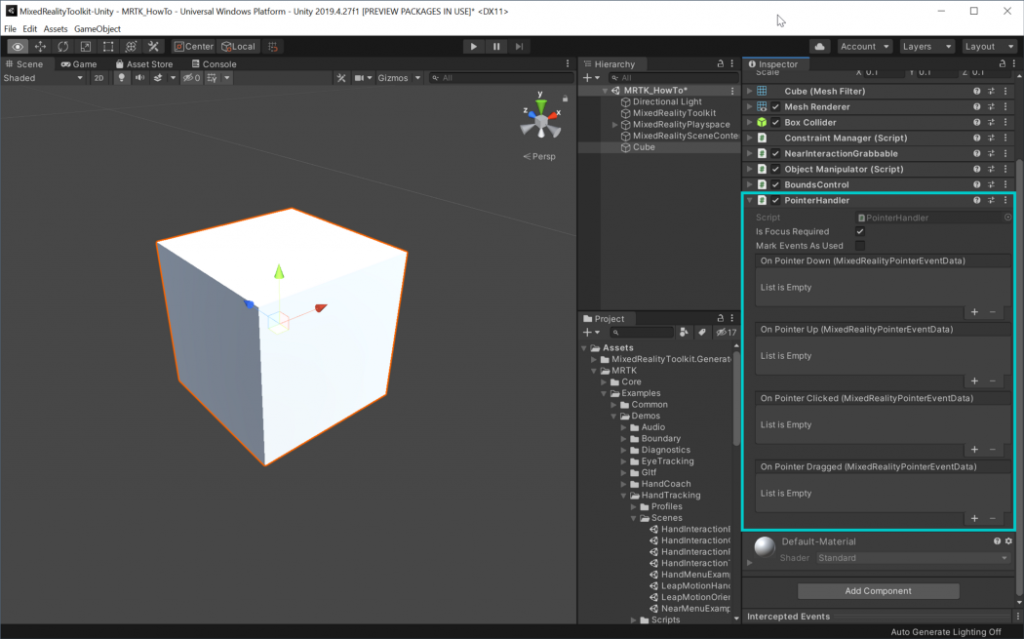Select the Rotate tool
Viewport: 1024px width, 639px height.
point(64,46)
